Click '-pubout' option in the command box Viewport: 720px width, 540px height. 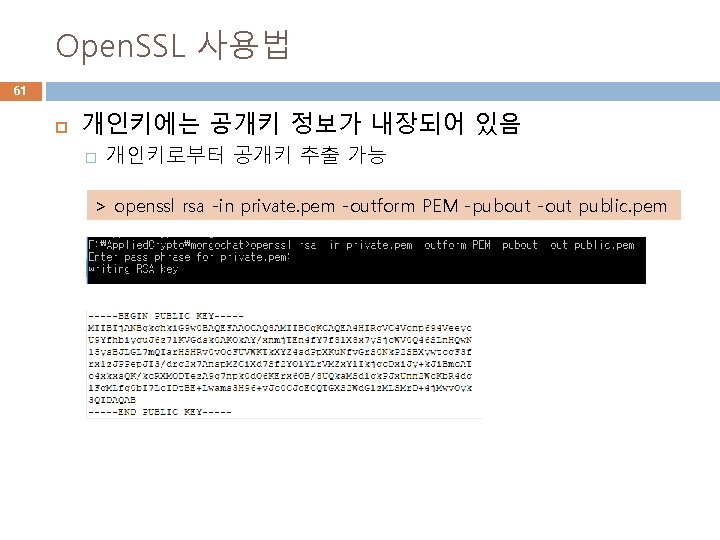[x=498, y=206]
